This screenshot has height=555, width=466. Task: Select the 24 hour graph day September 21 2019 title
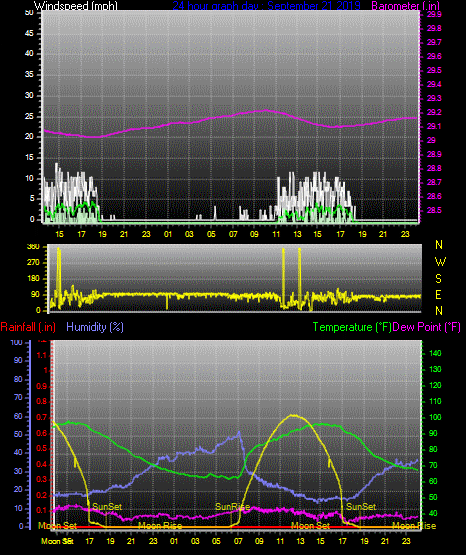coord(266,5)
